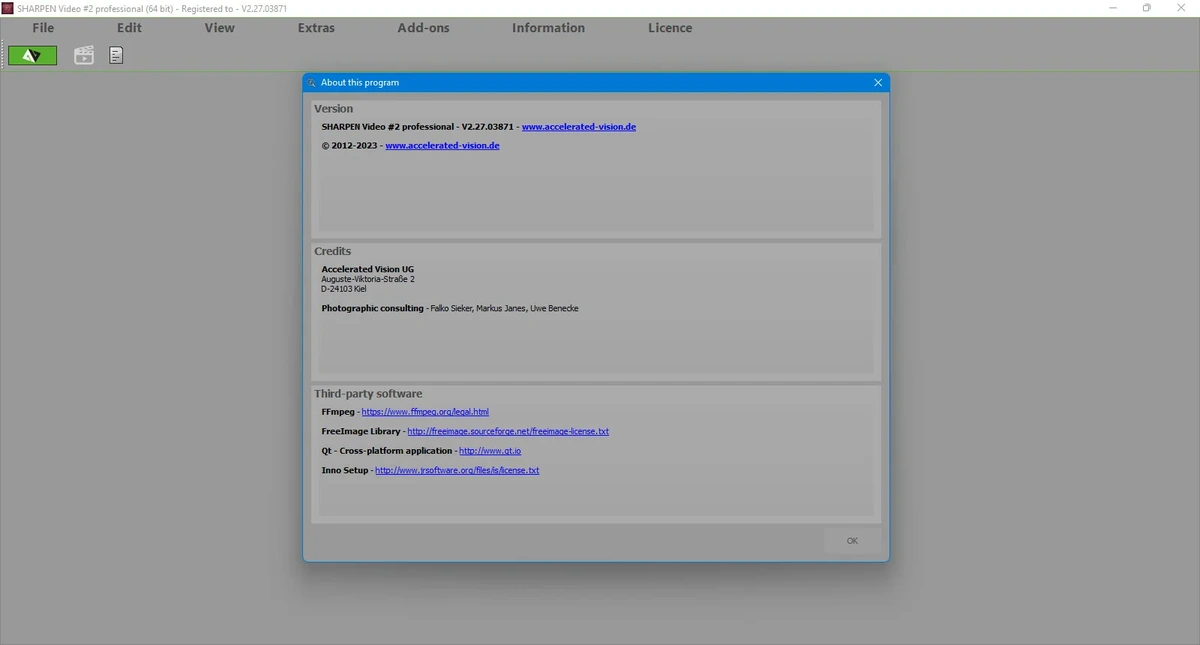Minimize the SHARPEN Video main window

[1113, 8]
